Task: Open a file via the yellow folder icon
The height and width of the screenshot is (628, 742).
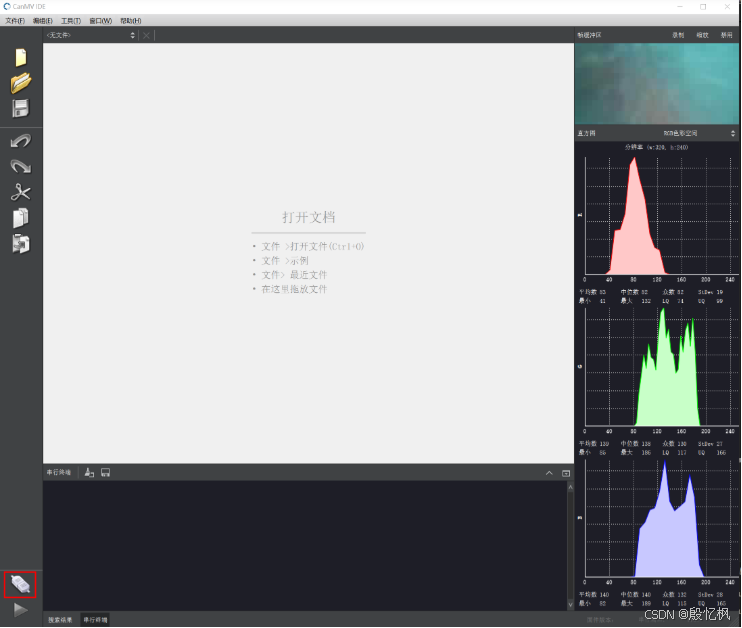Action: [x=21, y=83]
